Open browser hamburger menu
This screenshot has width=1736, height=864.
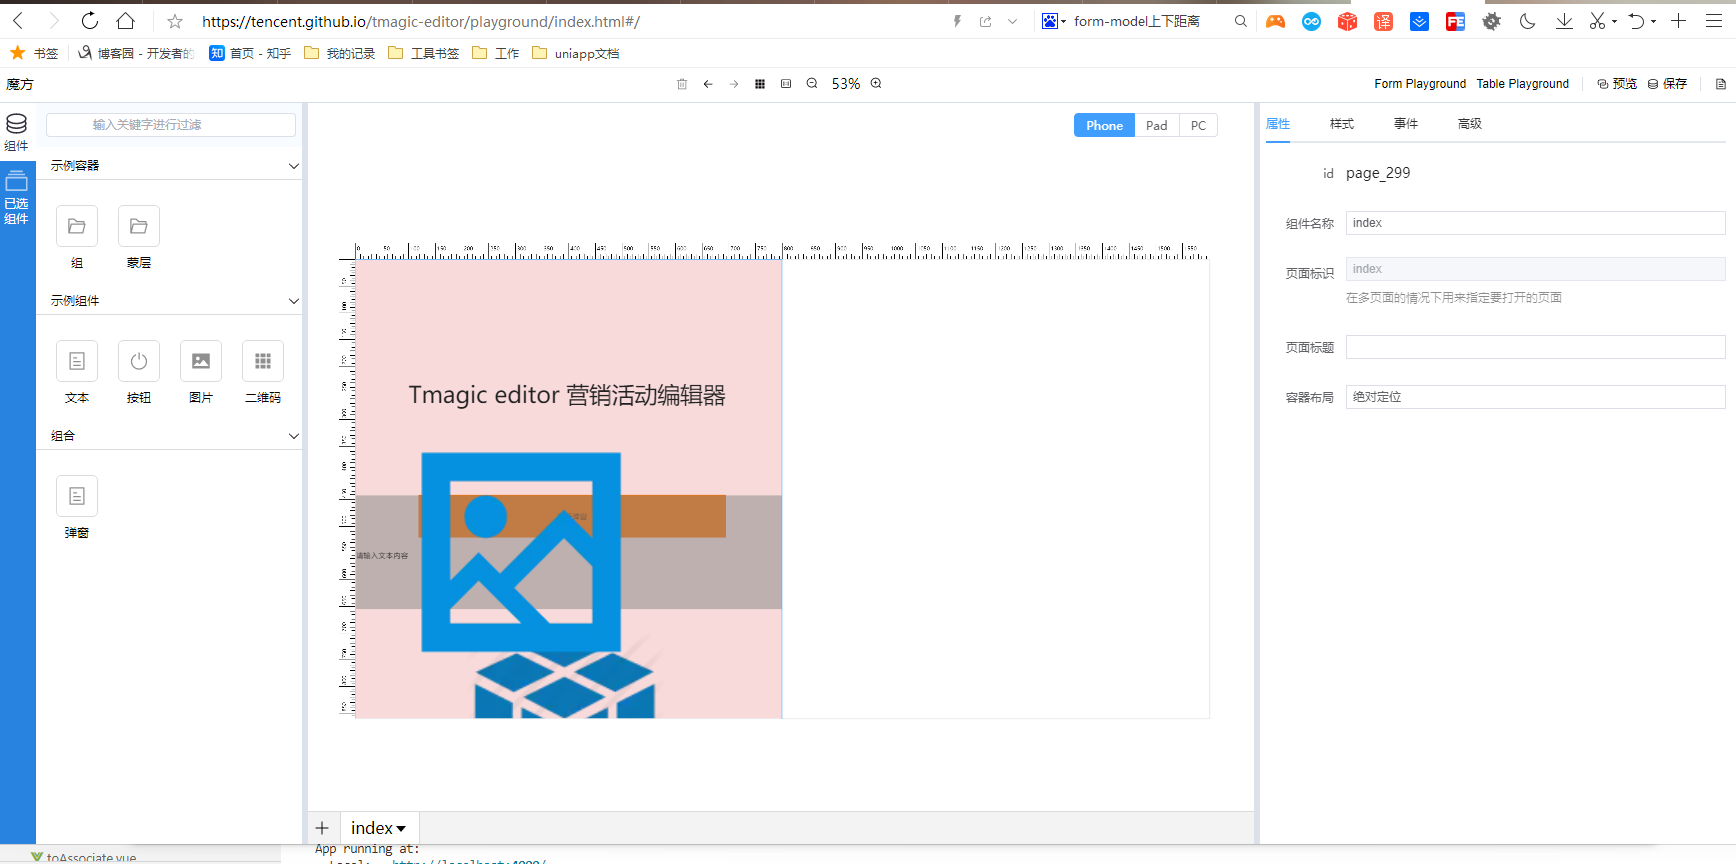tap(1714, 21)
